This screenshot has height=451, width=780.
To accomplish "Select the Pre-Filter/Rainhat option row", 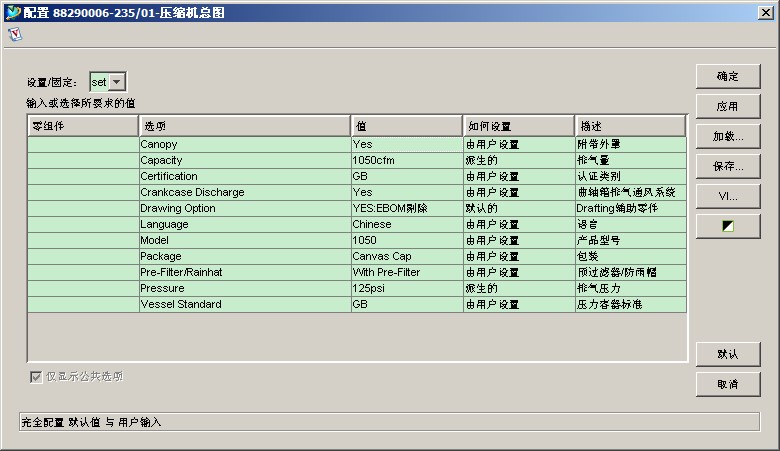I will tap(245, 272).
